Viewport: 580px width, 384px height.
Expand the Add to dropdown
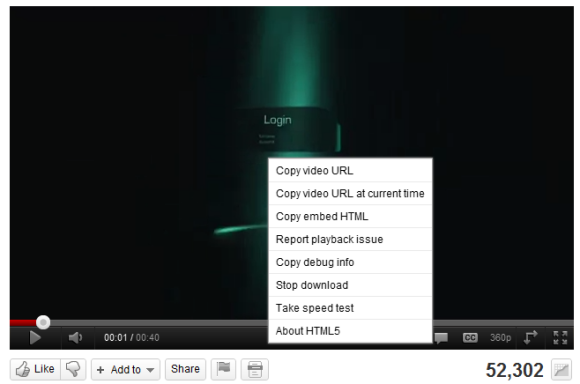[126, 369]
